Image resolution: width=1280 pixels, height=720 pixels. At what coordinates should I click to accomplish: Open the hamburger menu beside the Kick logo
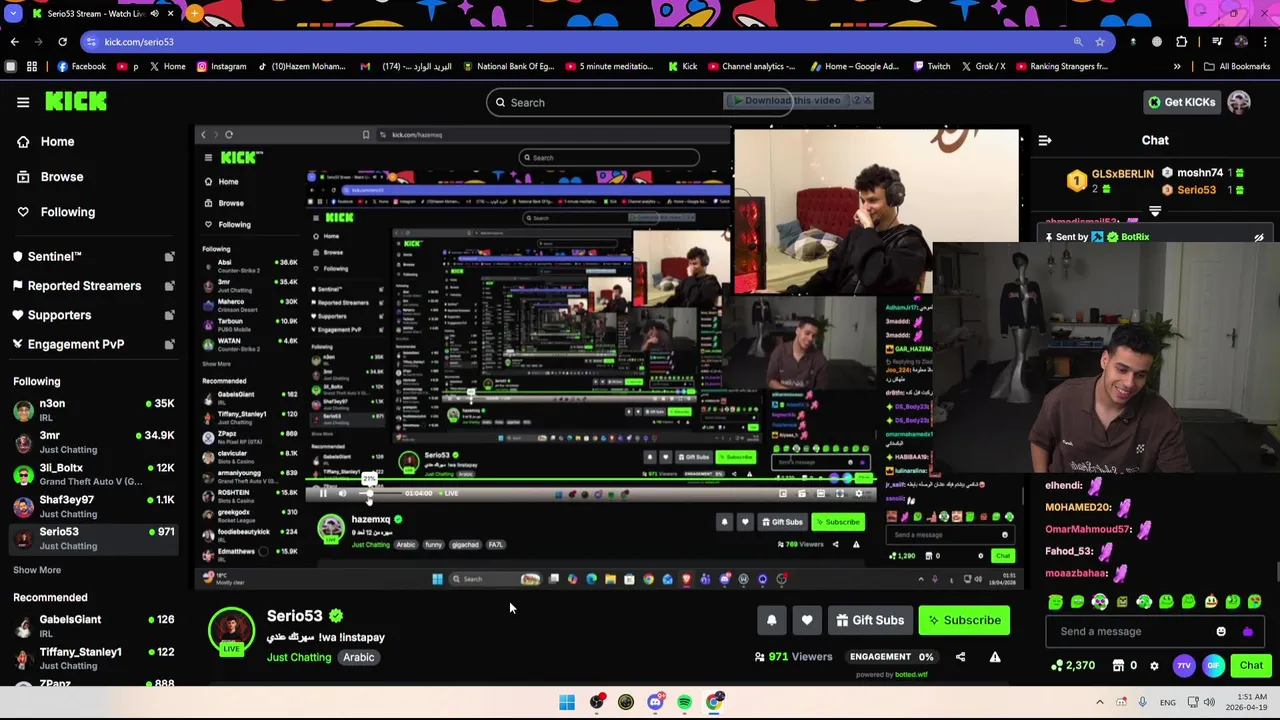23,102
